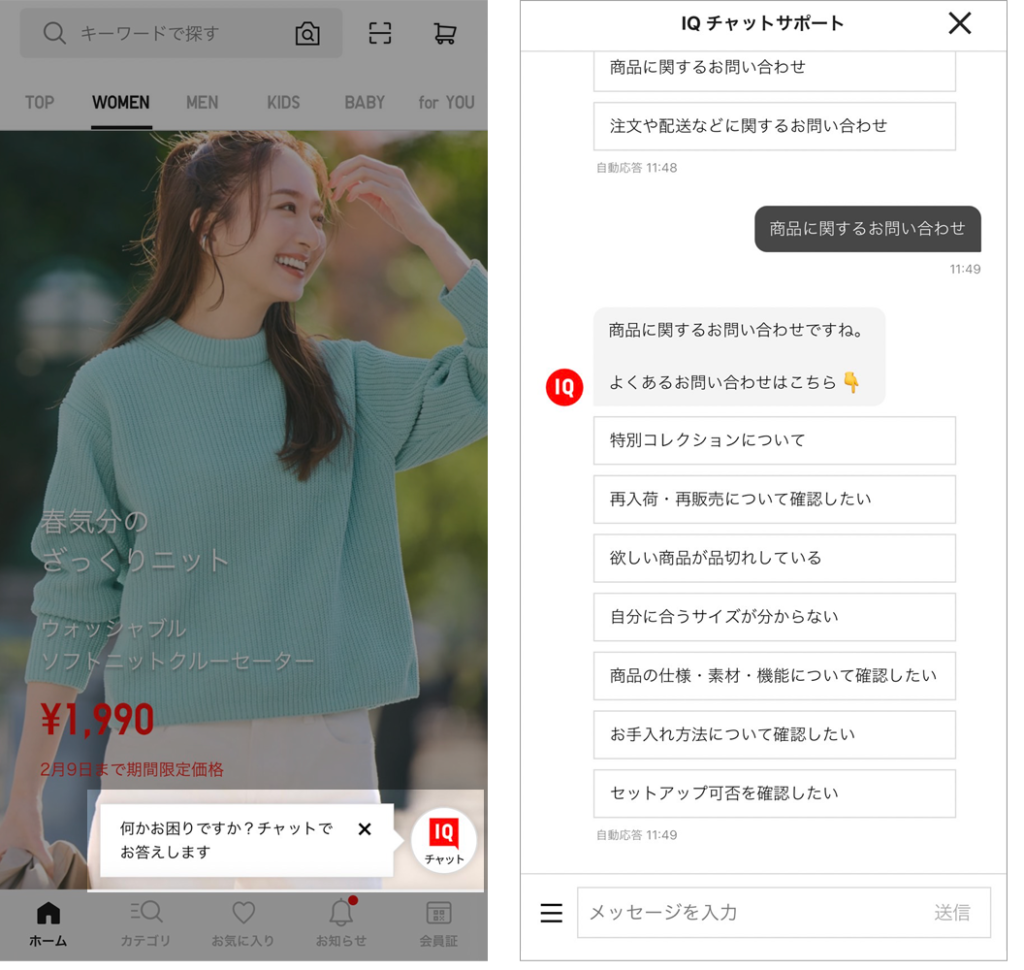Tap the camera image search icon
The width and height of the screenshot is (1024, 970).
(307, 34)
